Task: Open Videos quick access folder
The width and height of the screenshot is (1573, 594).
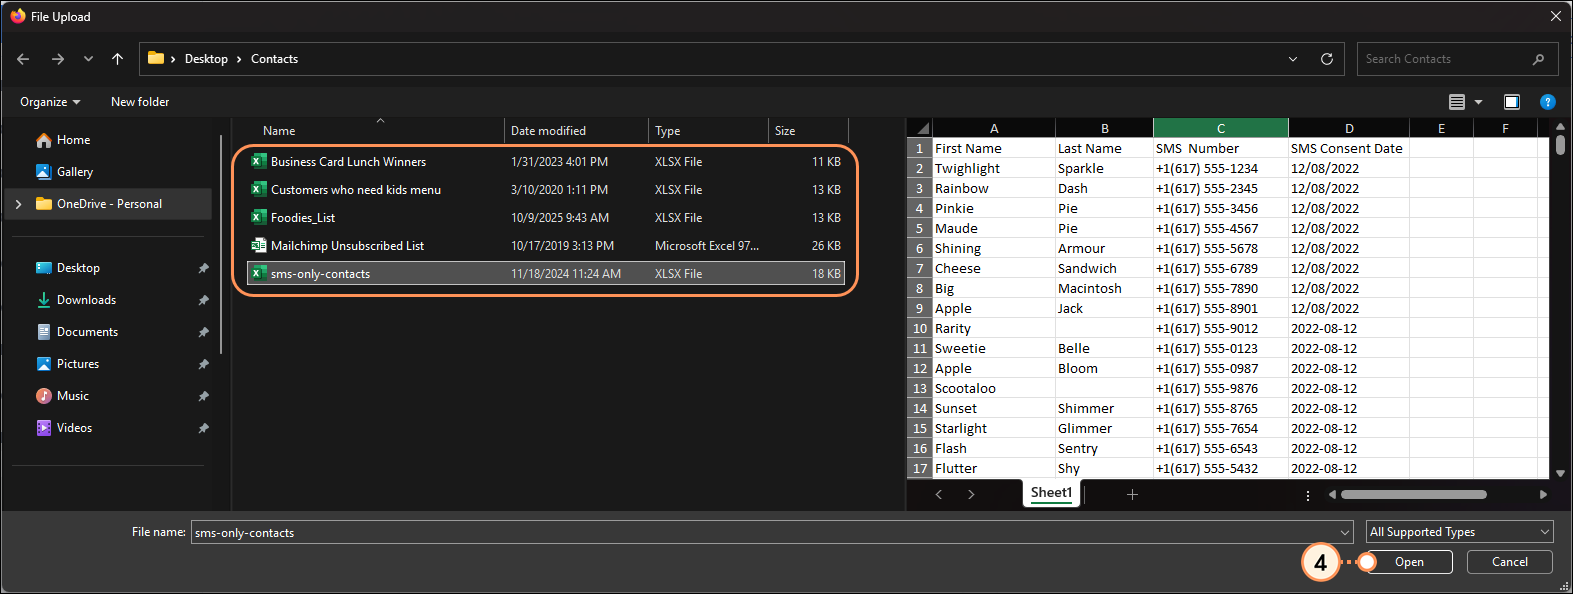Action: (x=74, y=428)
